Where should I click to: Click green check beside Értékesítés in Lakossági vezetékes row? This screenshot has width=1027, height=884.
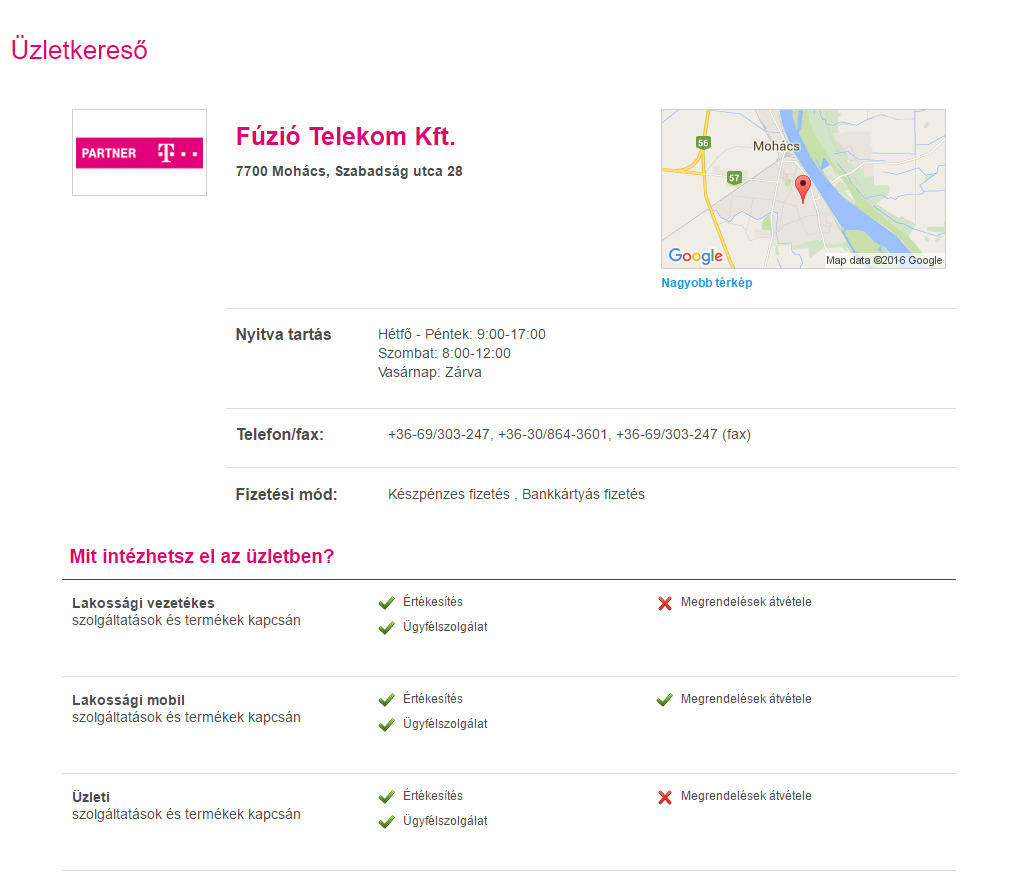click(x=386, y=602)
